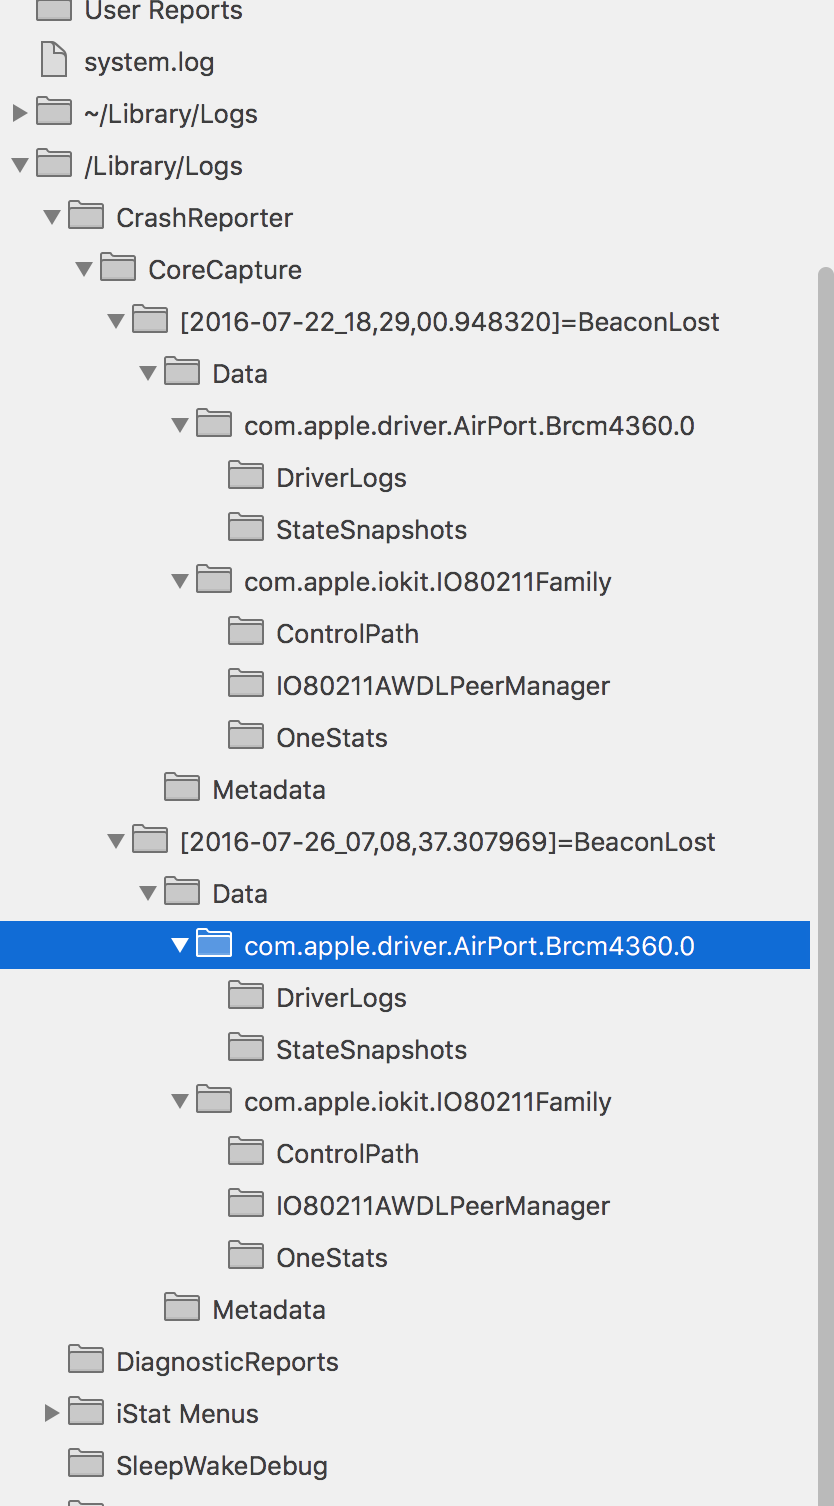
Task: Select DriverLogs folder icon under 07-22 BeaconLost
Action: (x=246, y=477)
